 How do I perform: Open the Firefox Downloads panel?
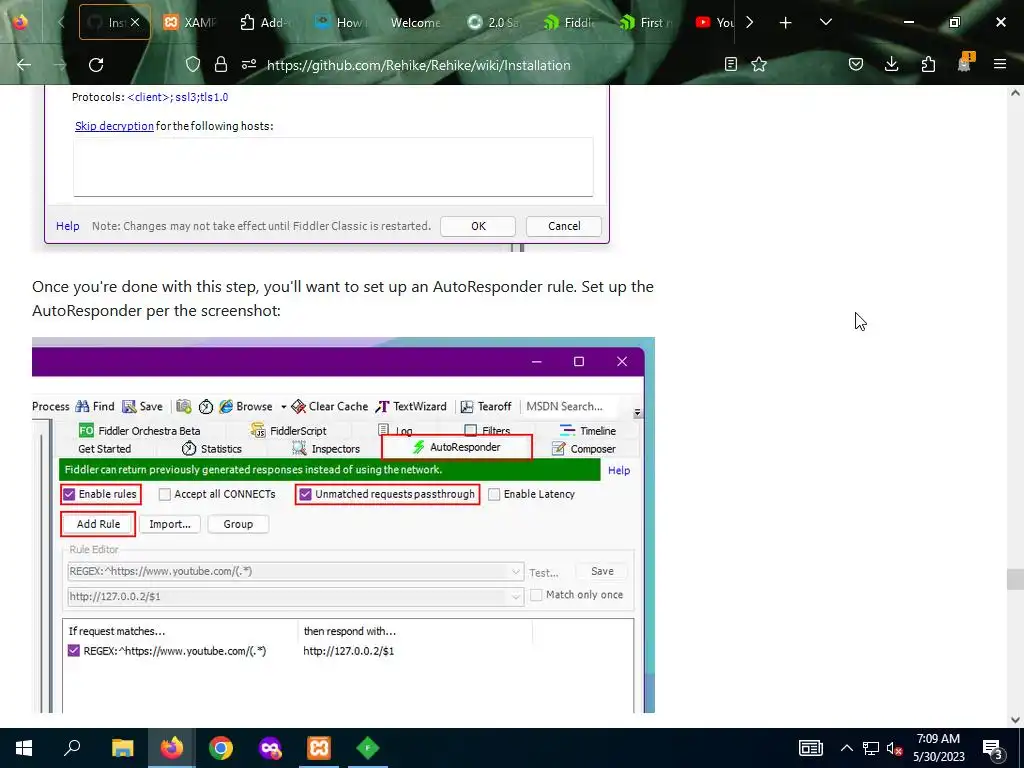point(891,64)
